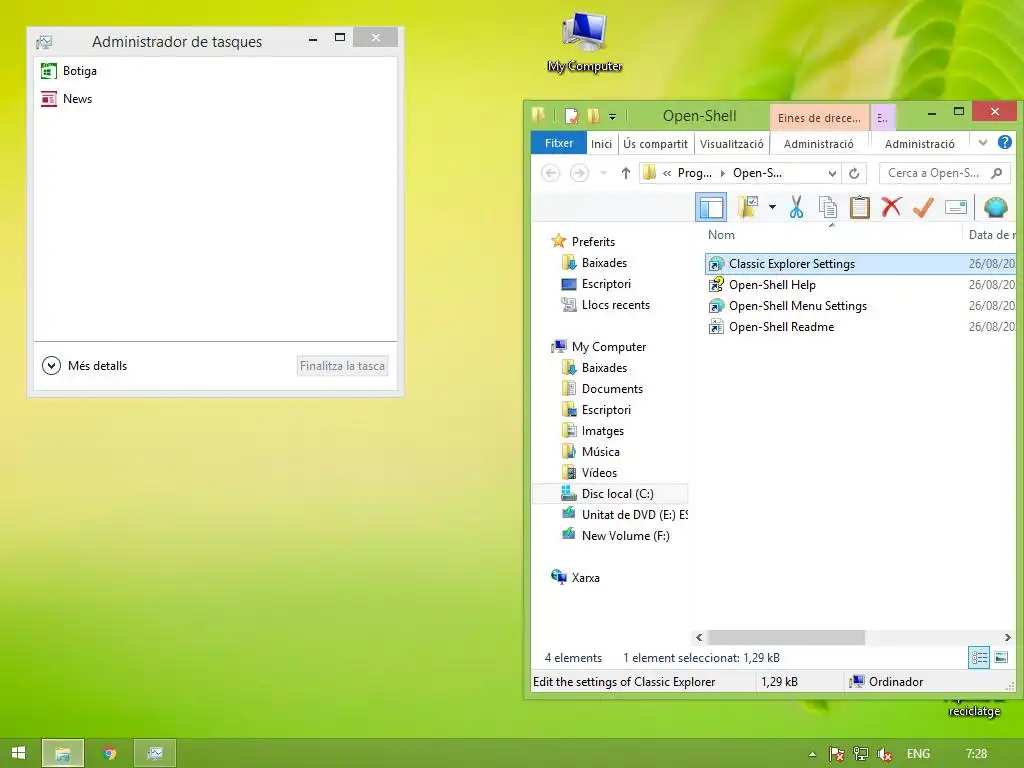
Task: Click New folder icon in quick access toolbar
Action: pyautogui.click(x=593, y=116)
